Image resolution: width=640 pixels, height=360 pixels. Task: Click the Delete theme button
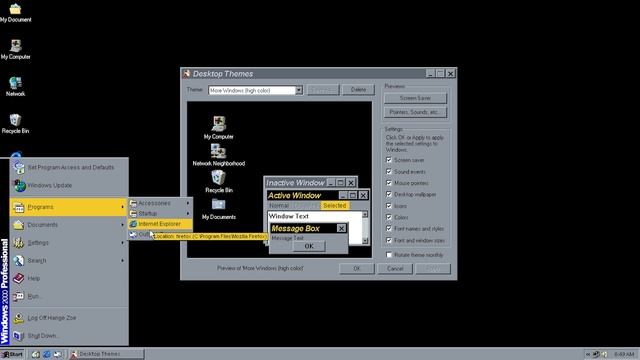click(x=358, y=90)
